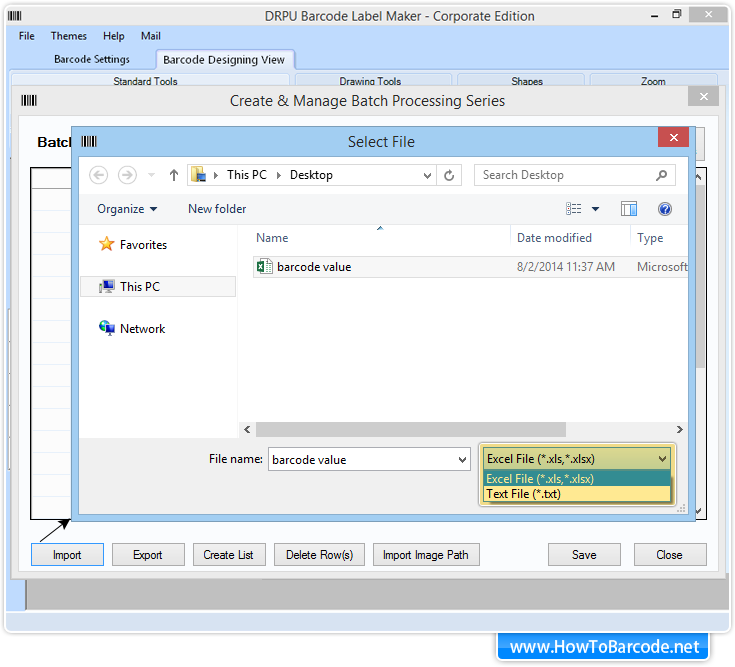Switch to Barcode Designing View tab
This screenshot has height=667, width=735.
coord(224,60)
